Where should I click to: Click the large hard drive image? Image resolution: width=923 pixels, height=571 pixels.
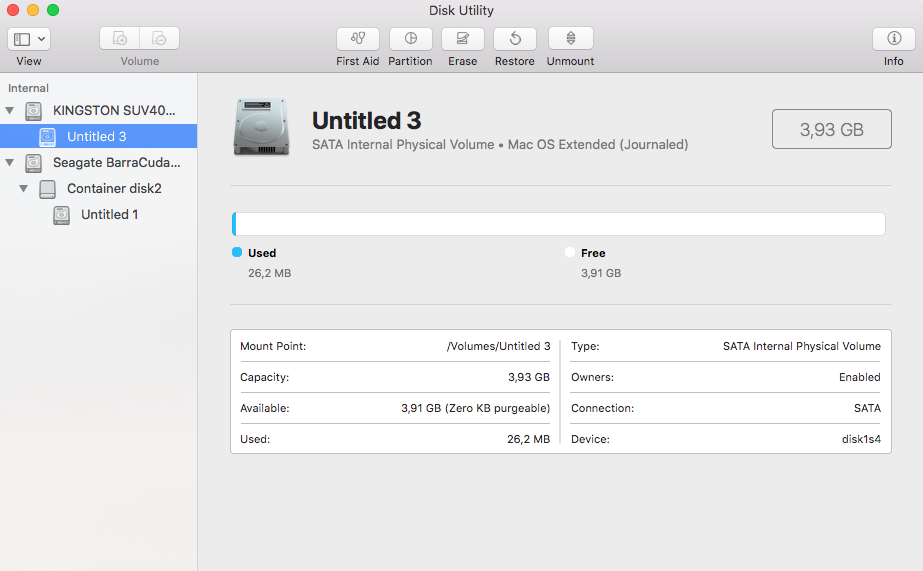261,127
